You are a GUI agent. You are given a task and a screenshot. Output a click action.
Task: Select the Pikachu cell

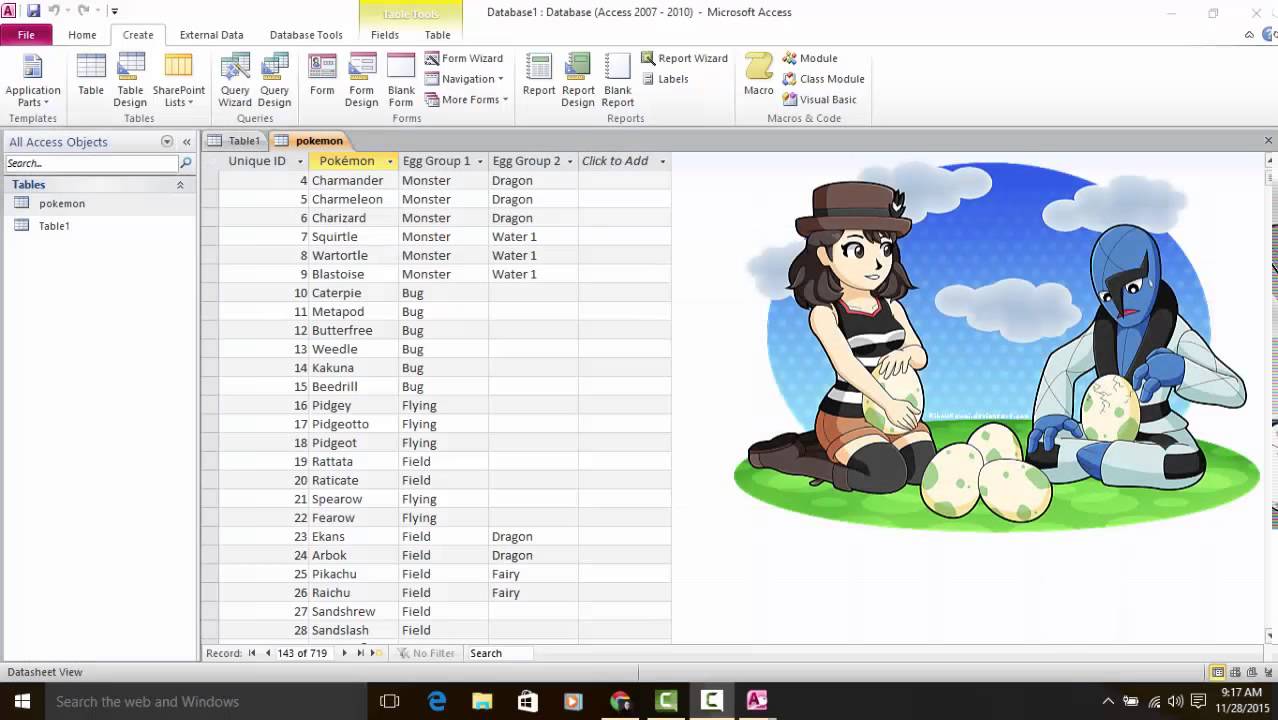353,574
